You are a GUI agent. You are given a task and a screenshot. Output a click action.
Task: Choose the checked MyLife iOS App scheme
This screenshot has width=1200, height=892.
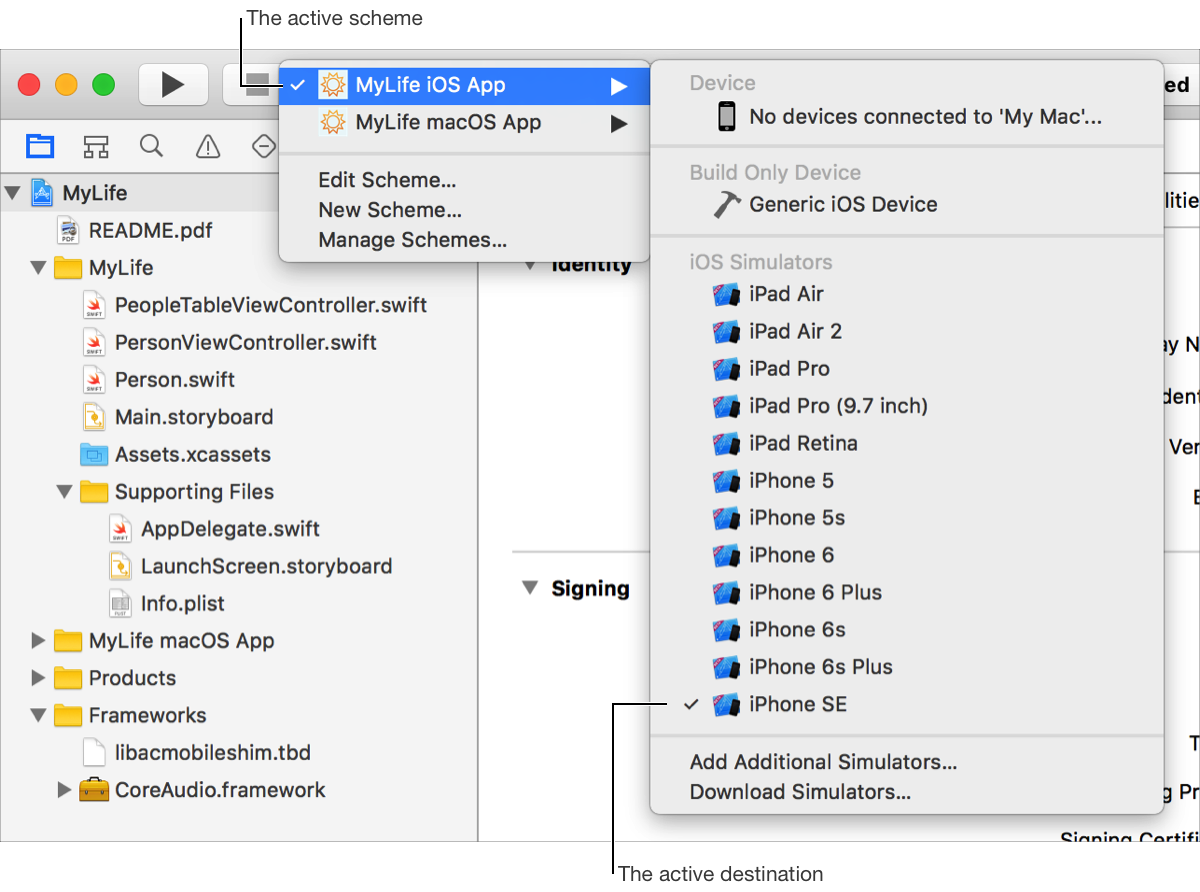point(430,85)
